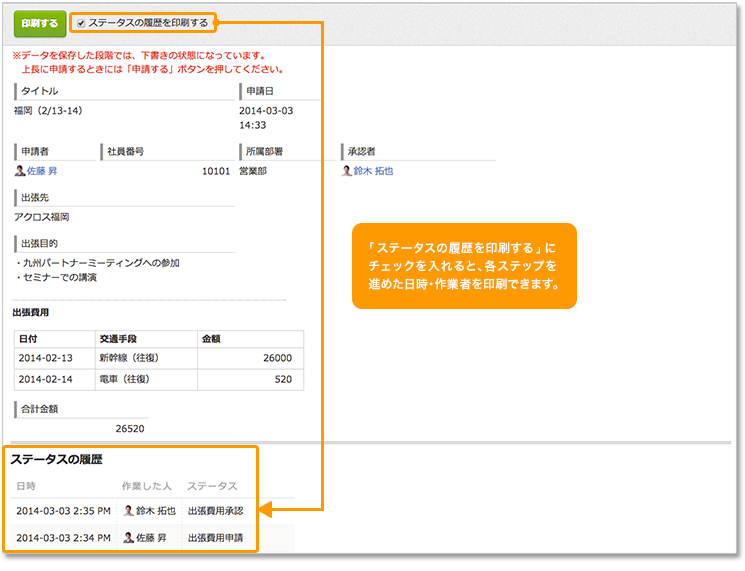The height and width of the screenshot is (571, 745).
Task: Select the 電車（往復） table cell
Action: coord(125,379)
